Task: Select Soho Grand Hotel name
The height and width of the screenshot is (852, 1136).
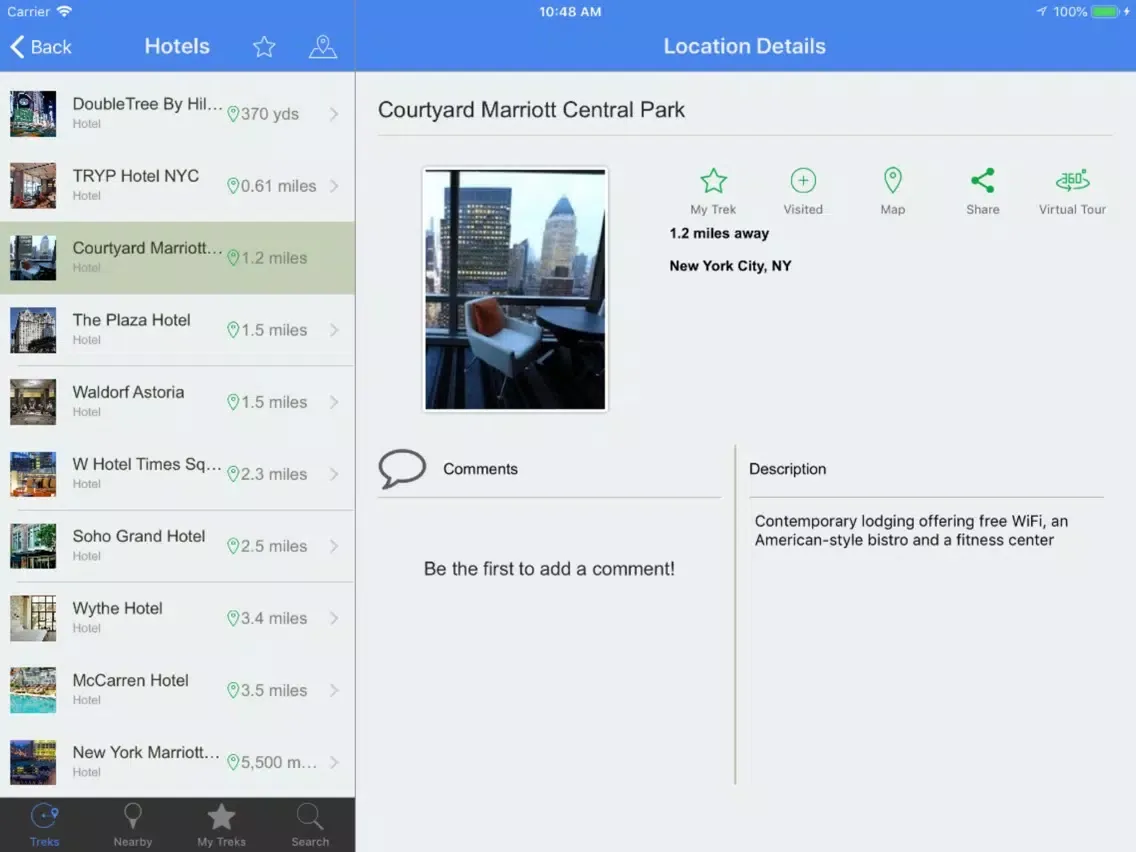Action: (x=138, y=536)
